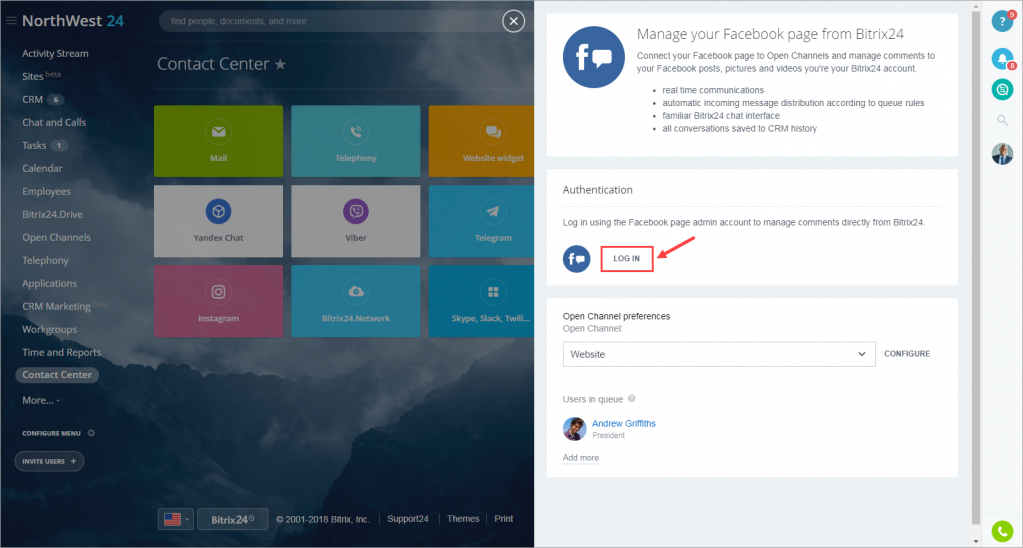This screenshot has height=548, width=1023.
Task: Click the Support24 footer link
Action: [408, 519]
